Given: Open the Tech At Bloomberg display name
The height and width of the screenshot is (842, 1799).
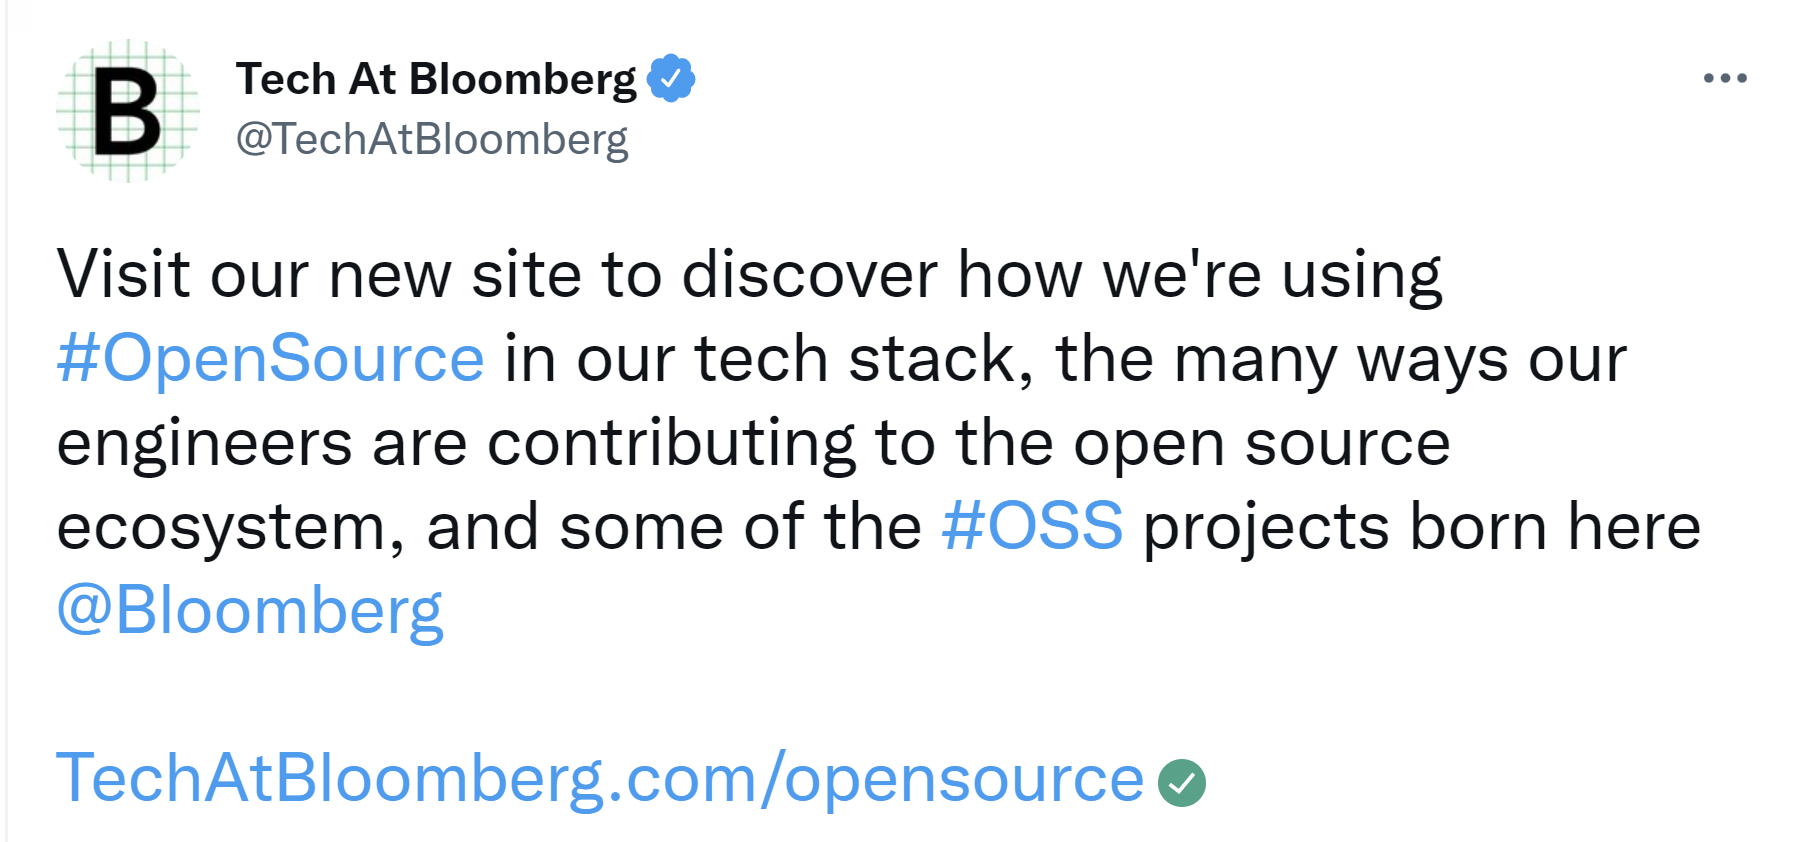Looking at the screenshot, I should pos(435,79).
